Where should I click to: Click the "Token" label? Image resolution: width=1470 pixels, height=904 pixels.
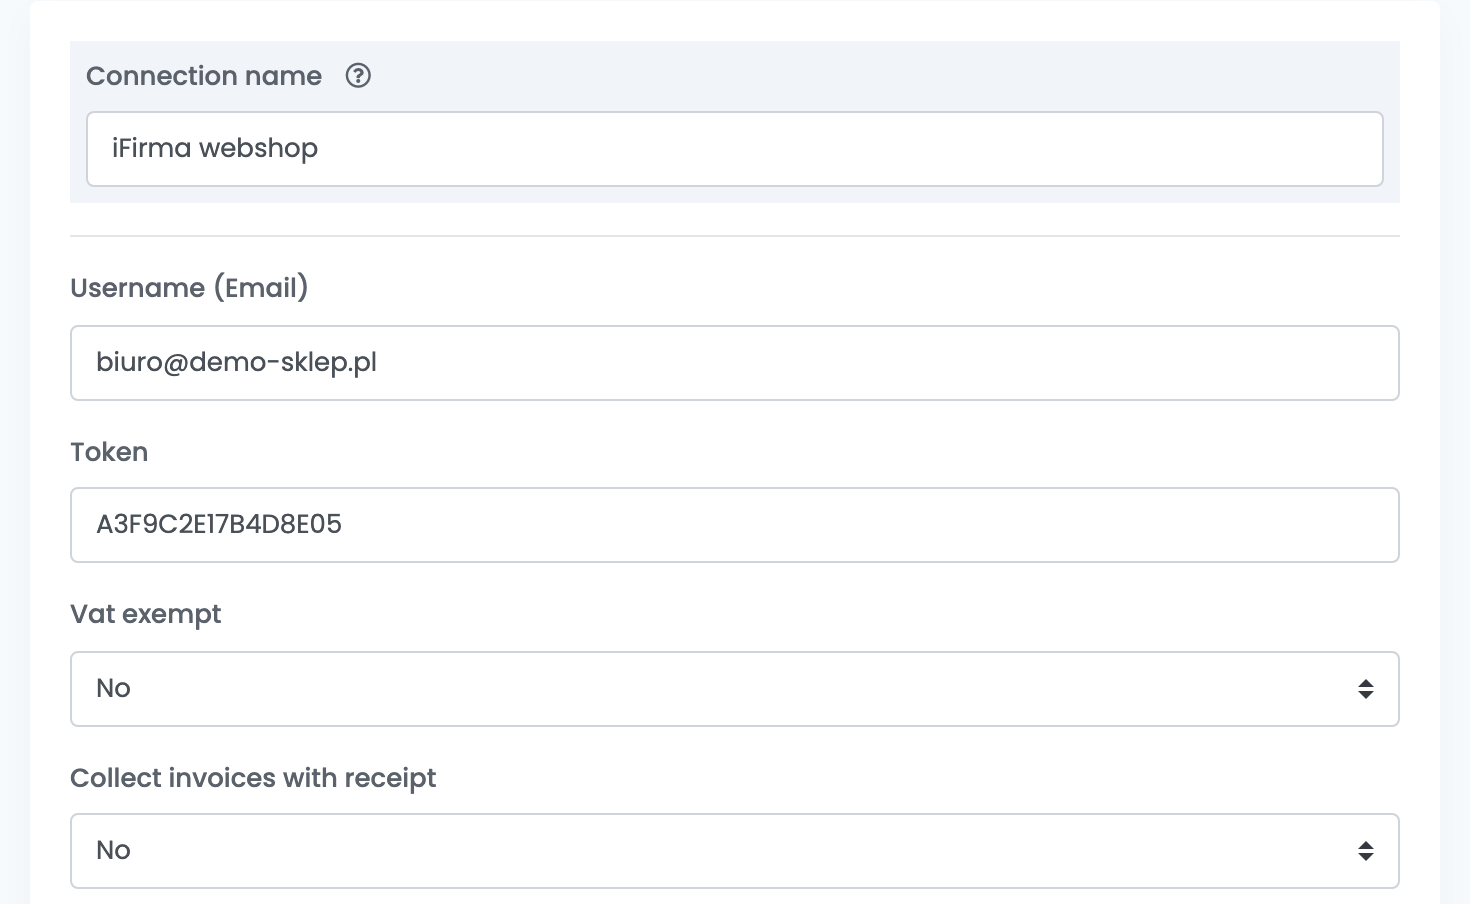pyautogui.click(x=109, y=452)
